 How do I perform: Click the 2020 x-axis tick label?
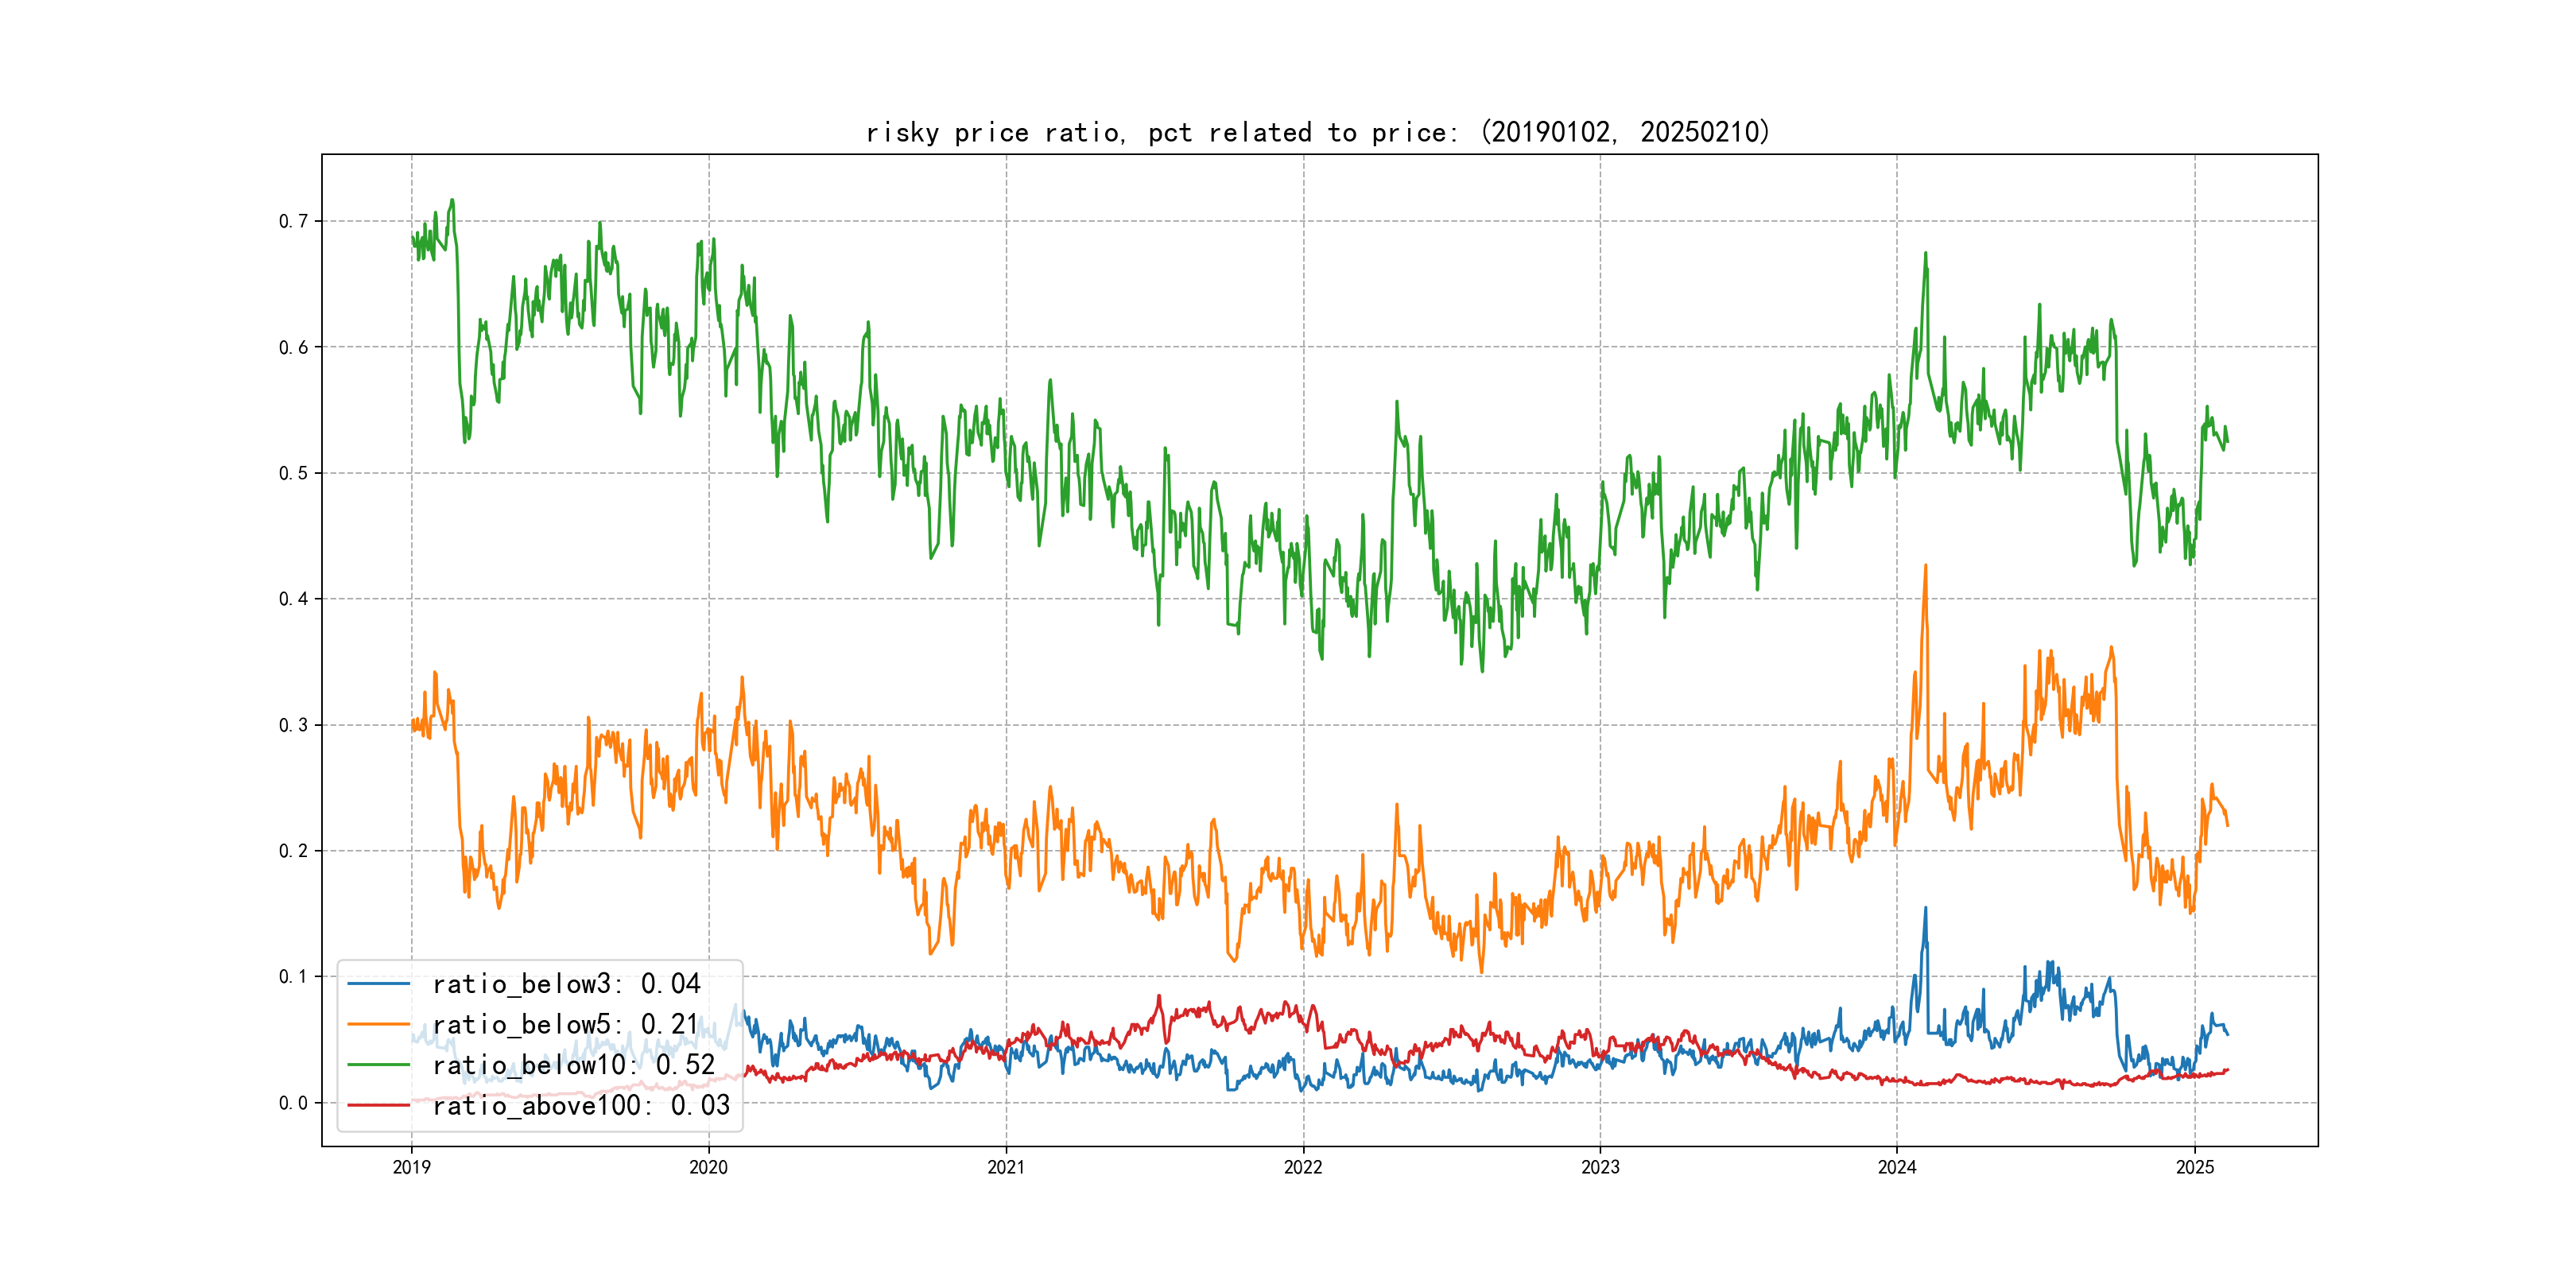coord(708,1167)
